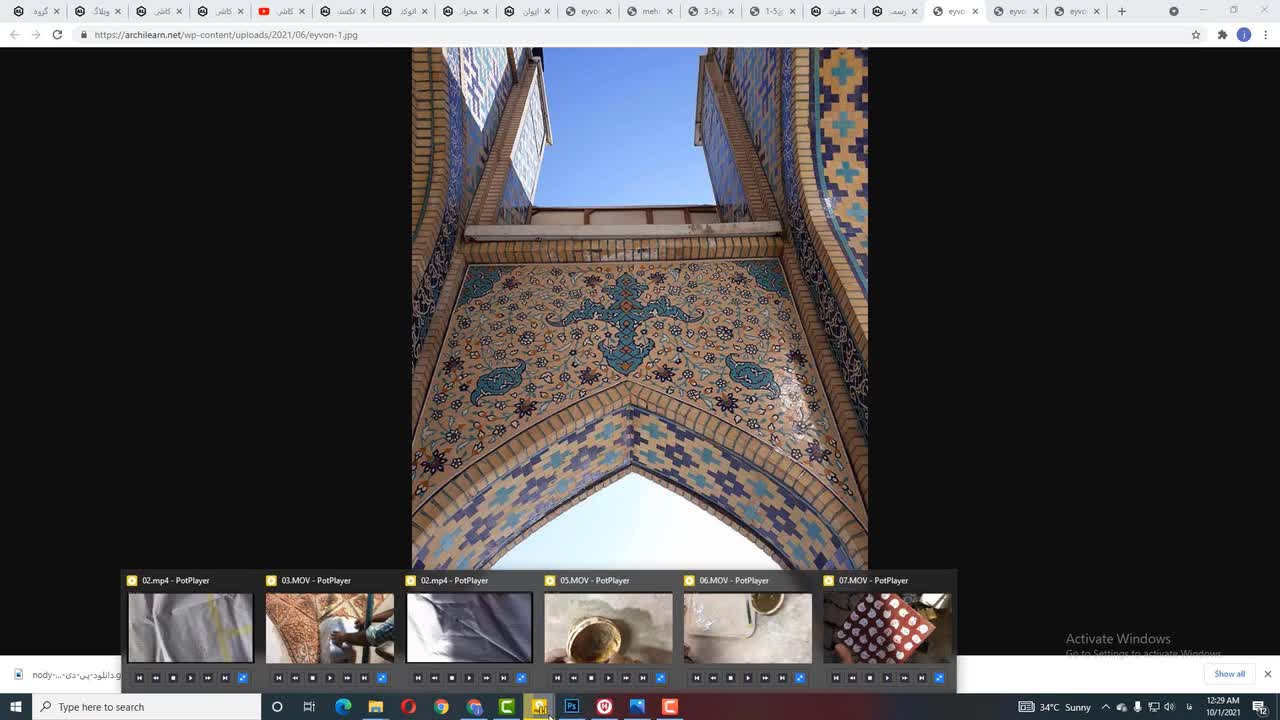The width and height of the screenshot is (1280, 720).
Task: Open Microsoft Edge from the taskbar
Action: point(343,707)
